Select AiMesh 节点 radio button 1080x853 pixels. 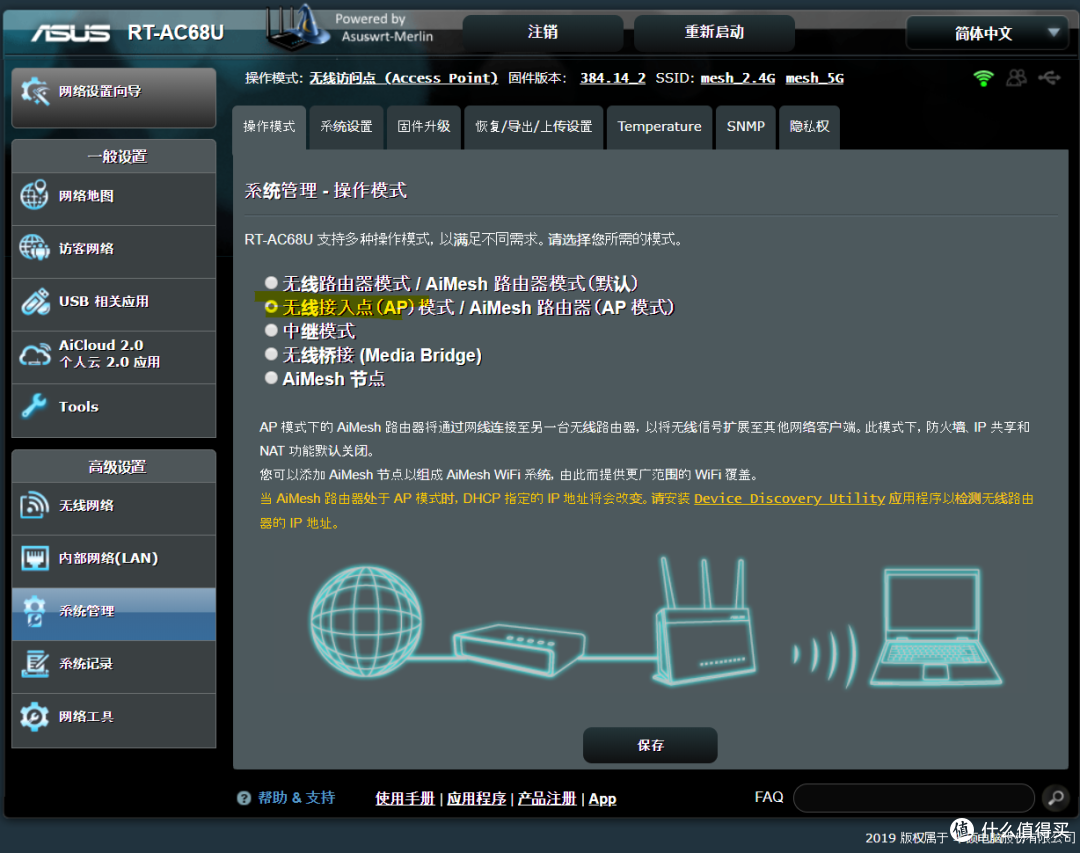pyautogui.click(x=271, y=378)
